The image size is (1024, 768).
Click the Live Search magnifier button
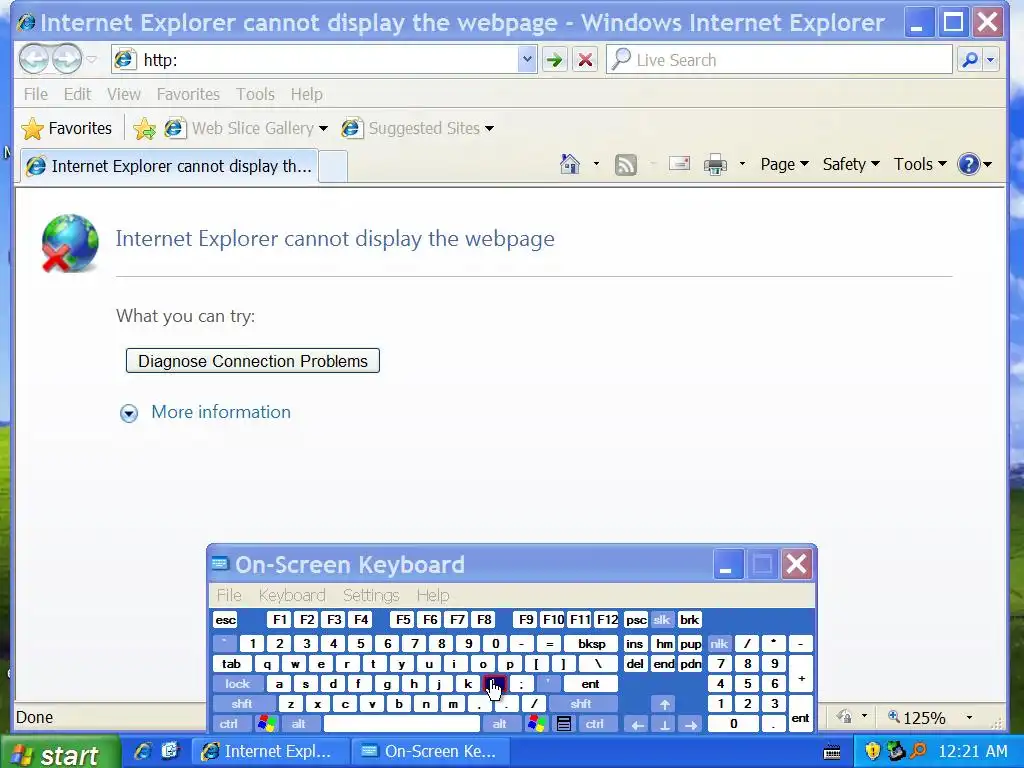click(970, 60)
